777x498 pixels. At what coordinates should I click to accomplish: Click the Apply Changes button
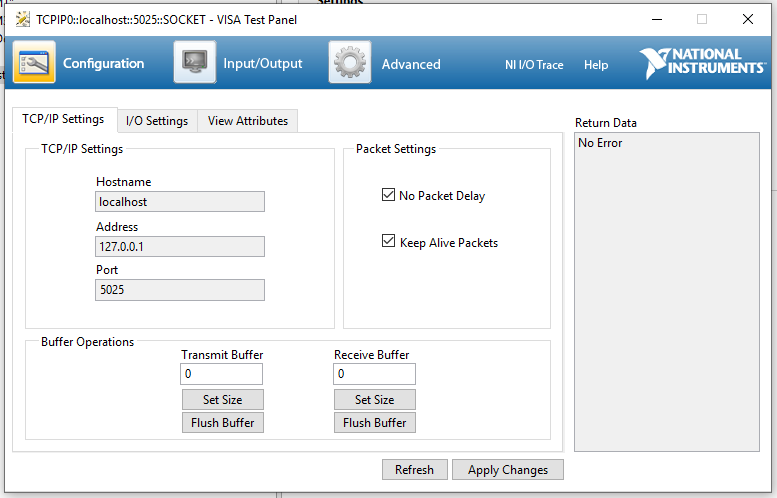(x=508, y=470)
